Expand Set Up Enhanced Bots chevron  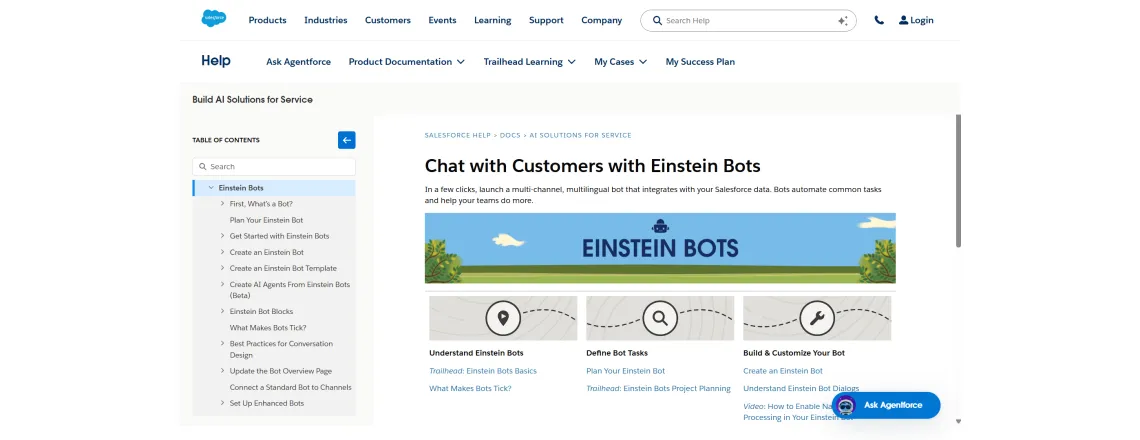[x=222, y=403]
